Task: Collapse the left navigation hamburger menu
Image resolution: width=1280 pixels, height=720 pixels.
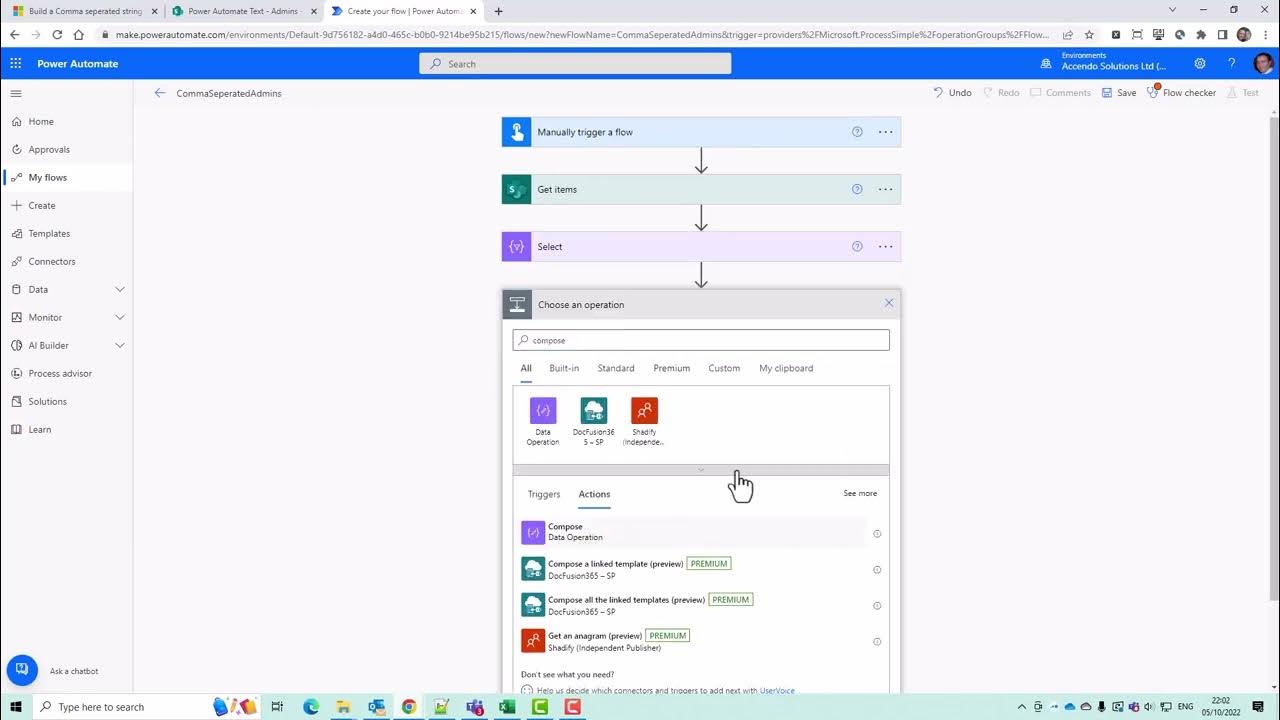Action: pos(16,93)
